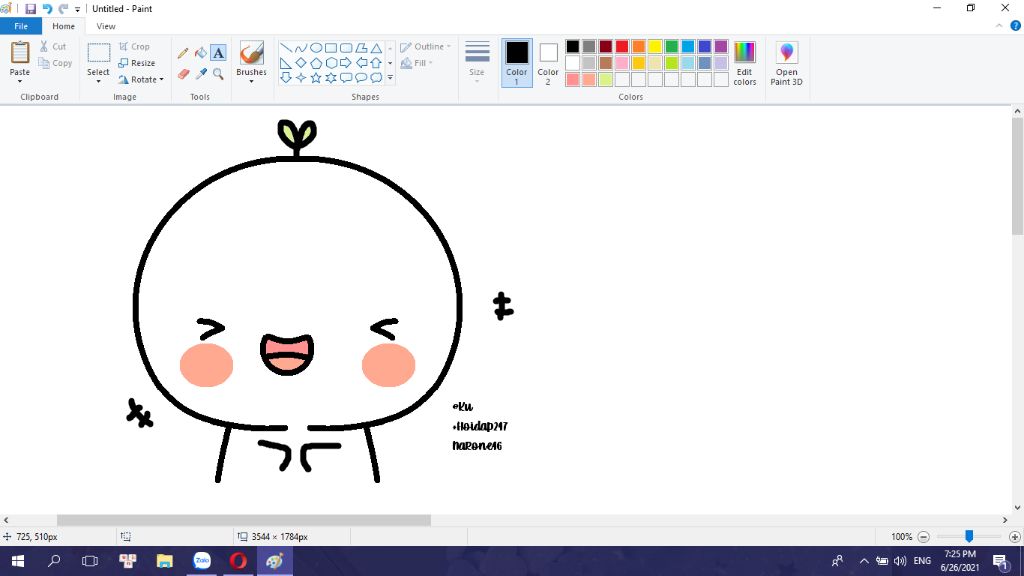
Task: Open Paint Help with the question mark
Action: pos(1016,26)
